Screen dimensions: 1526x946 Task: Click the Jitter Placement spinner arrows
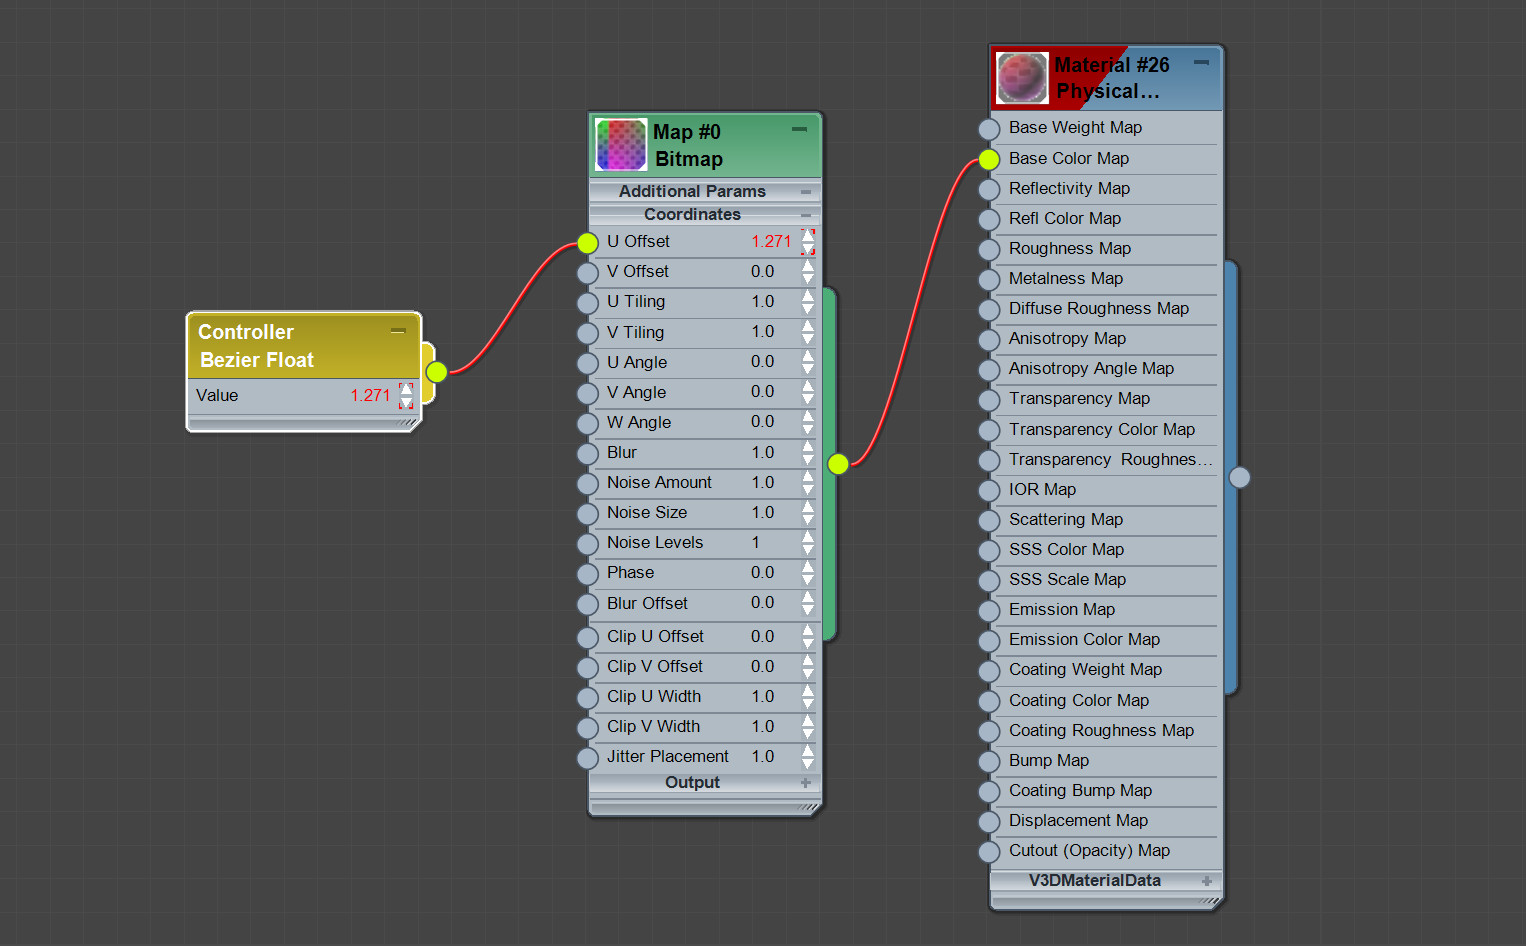[808, 756]
